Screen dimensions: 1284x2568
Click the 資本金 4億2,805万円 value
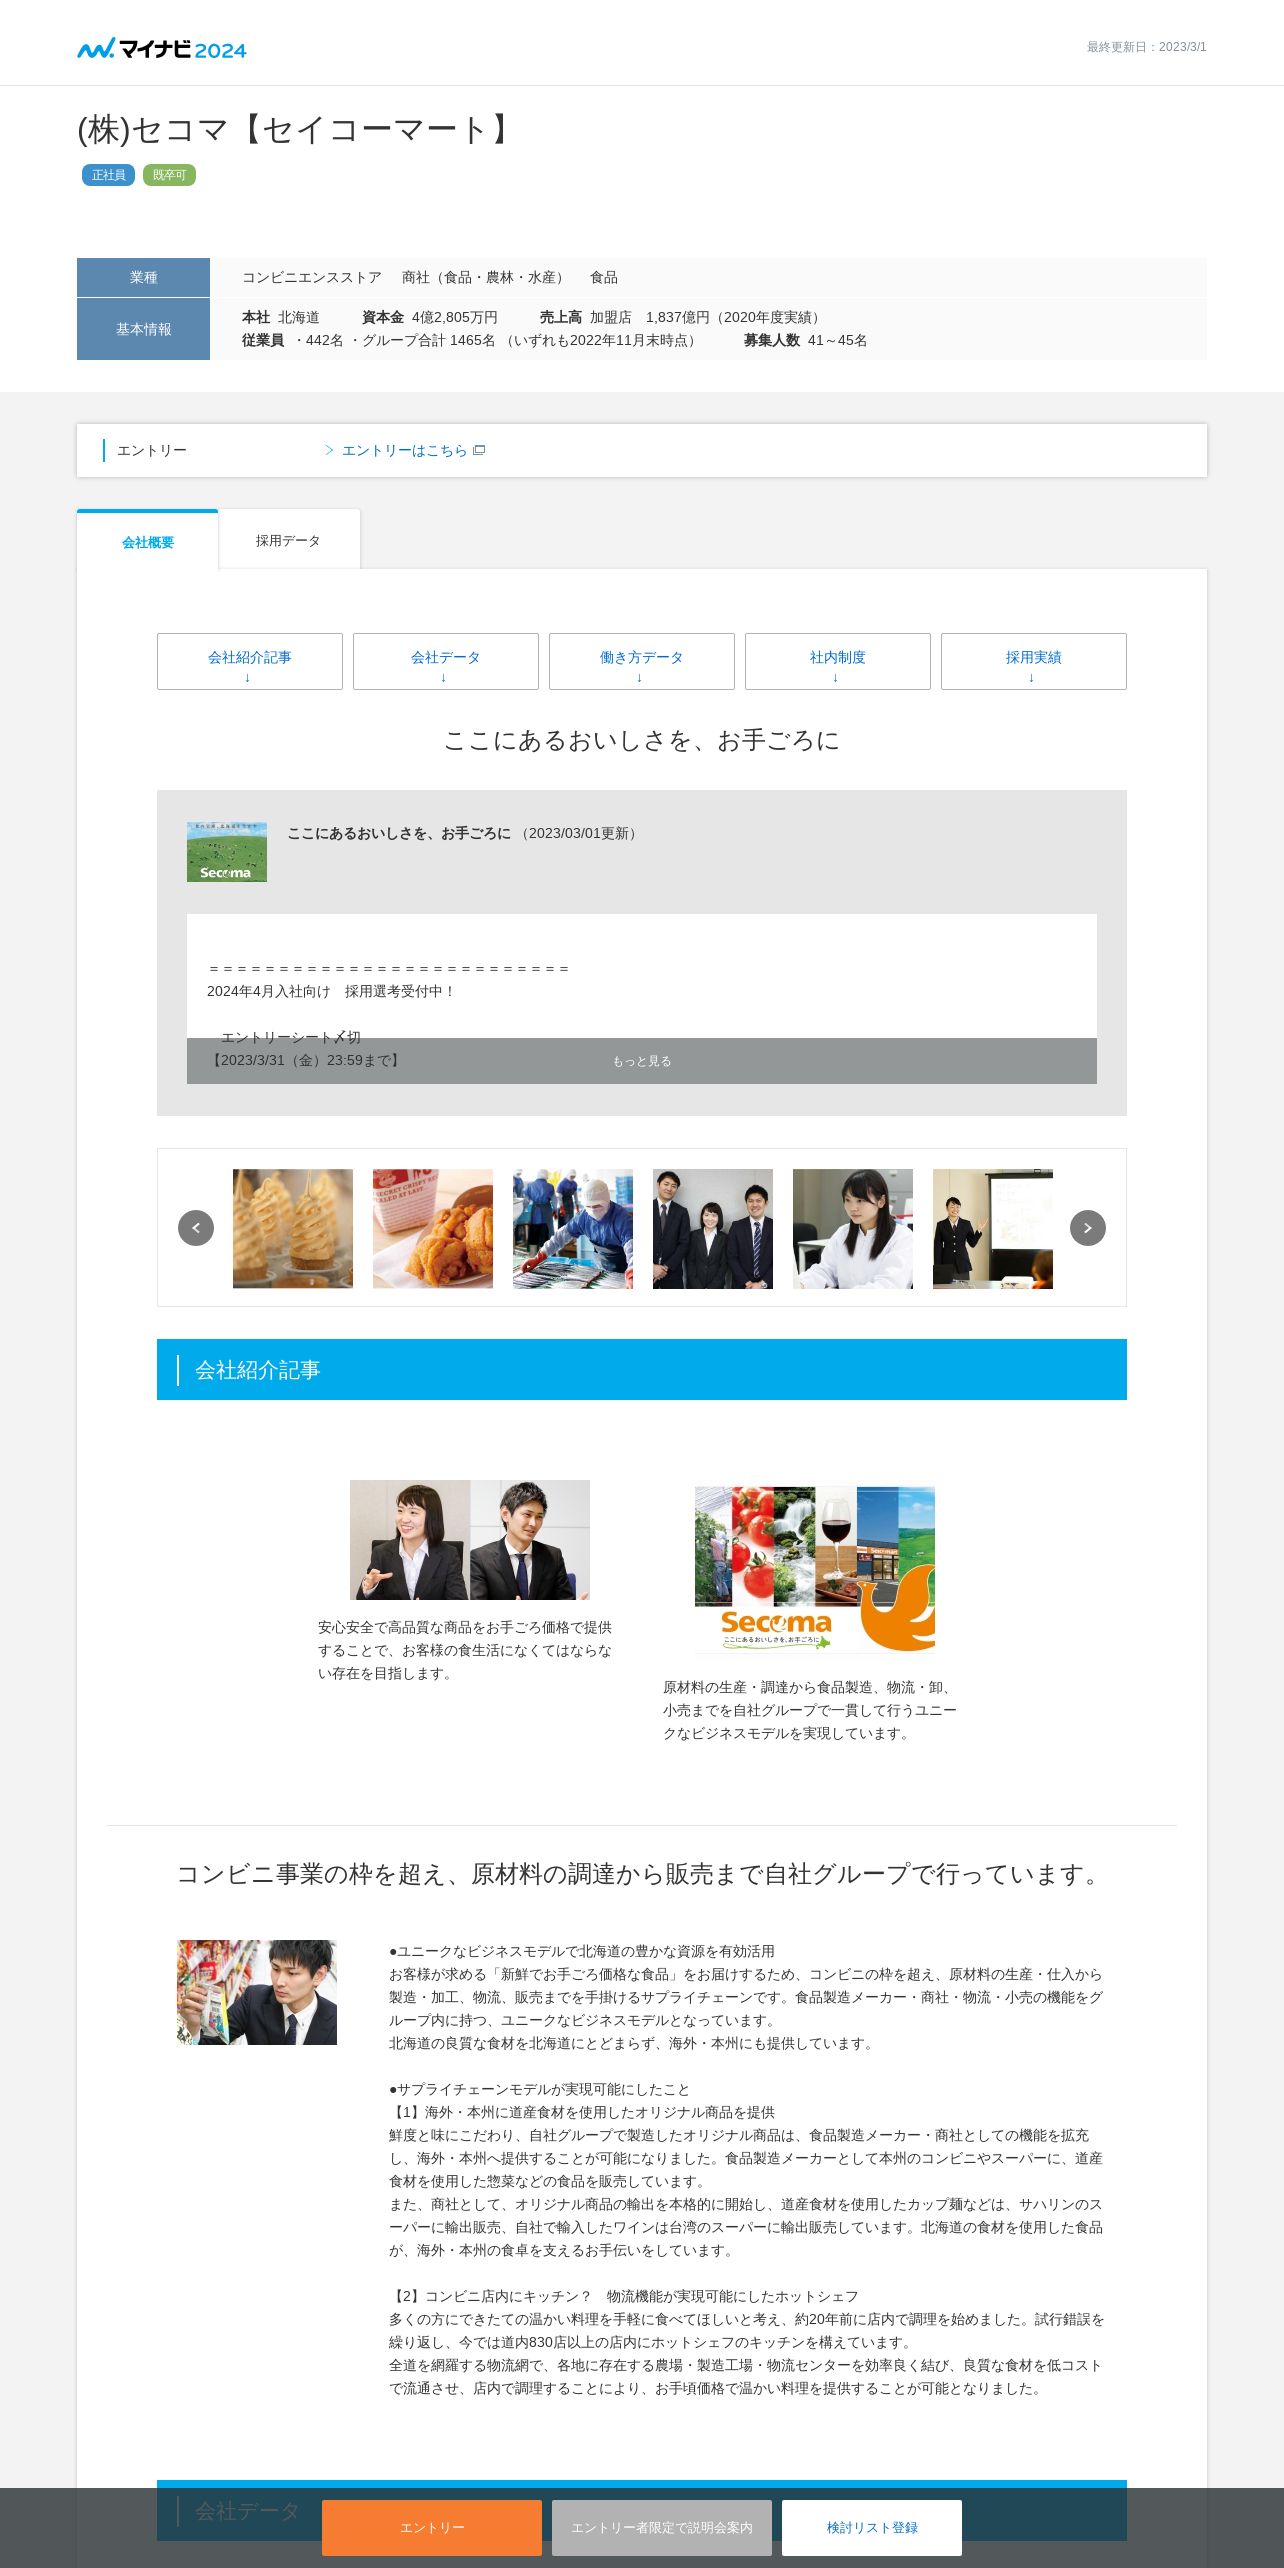(430, 317)
